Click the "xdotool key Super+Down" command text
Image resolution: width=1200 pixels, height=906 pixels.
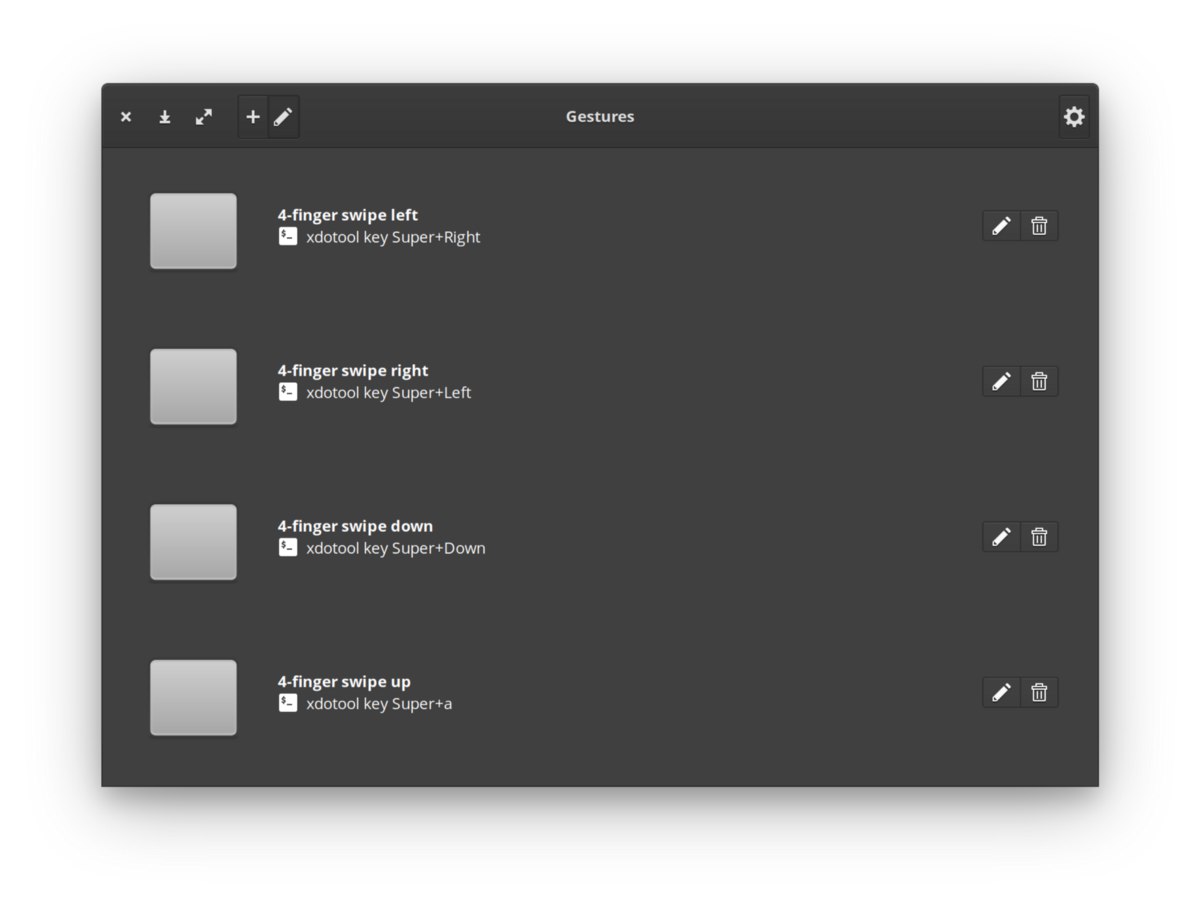[x=396, y=548]
